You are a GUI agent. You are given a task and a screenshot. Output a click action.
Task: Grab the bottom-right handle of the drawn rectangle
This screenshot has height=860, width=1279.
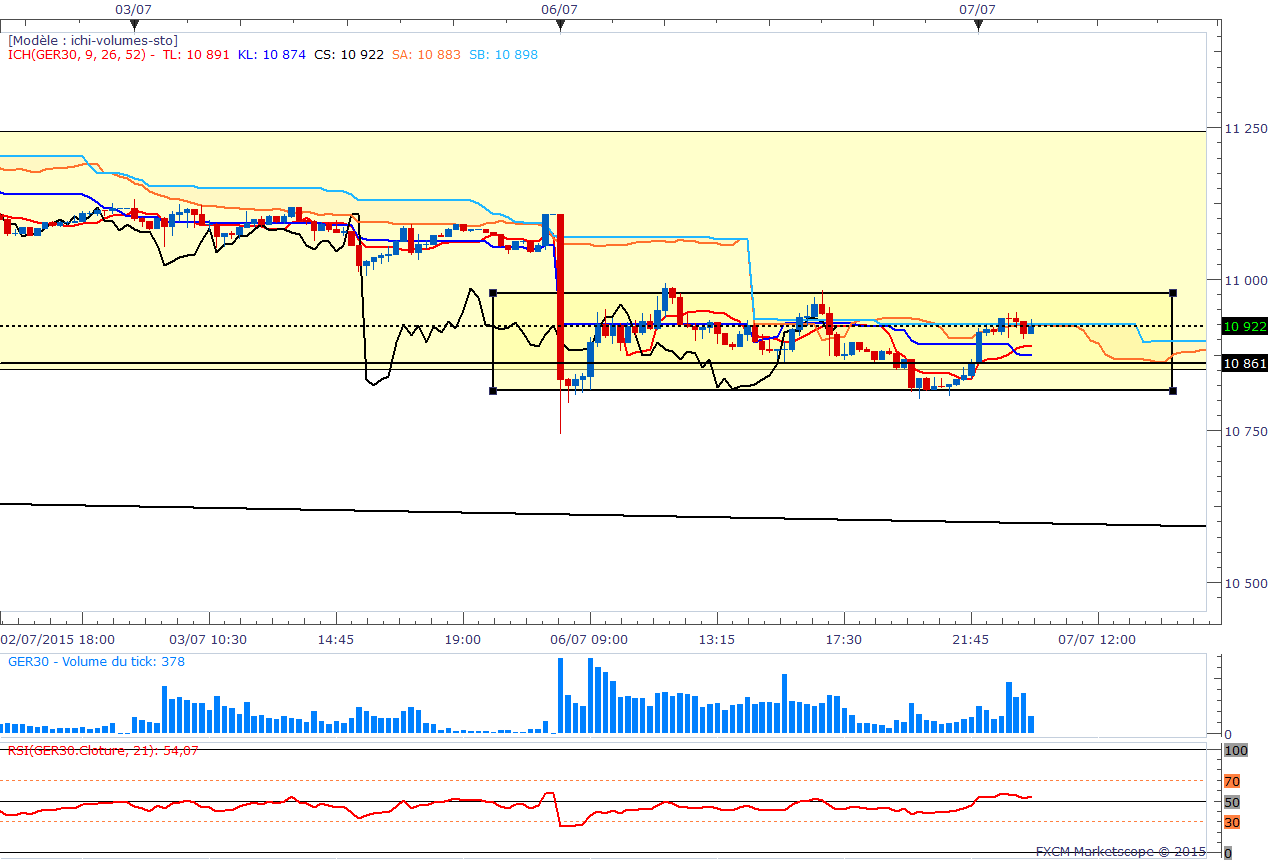[1172, 390]
